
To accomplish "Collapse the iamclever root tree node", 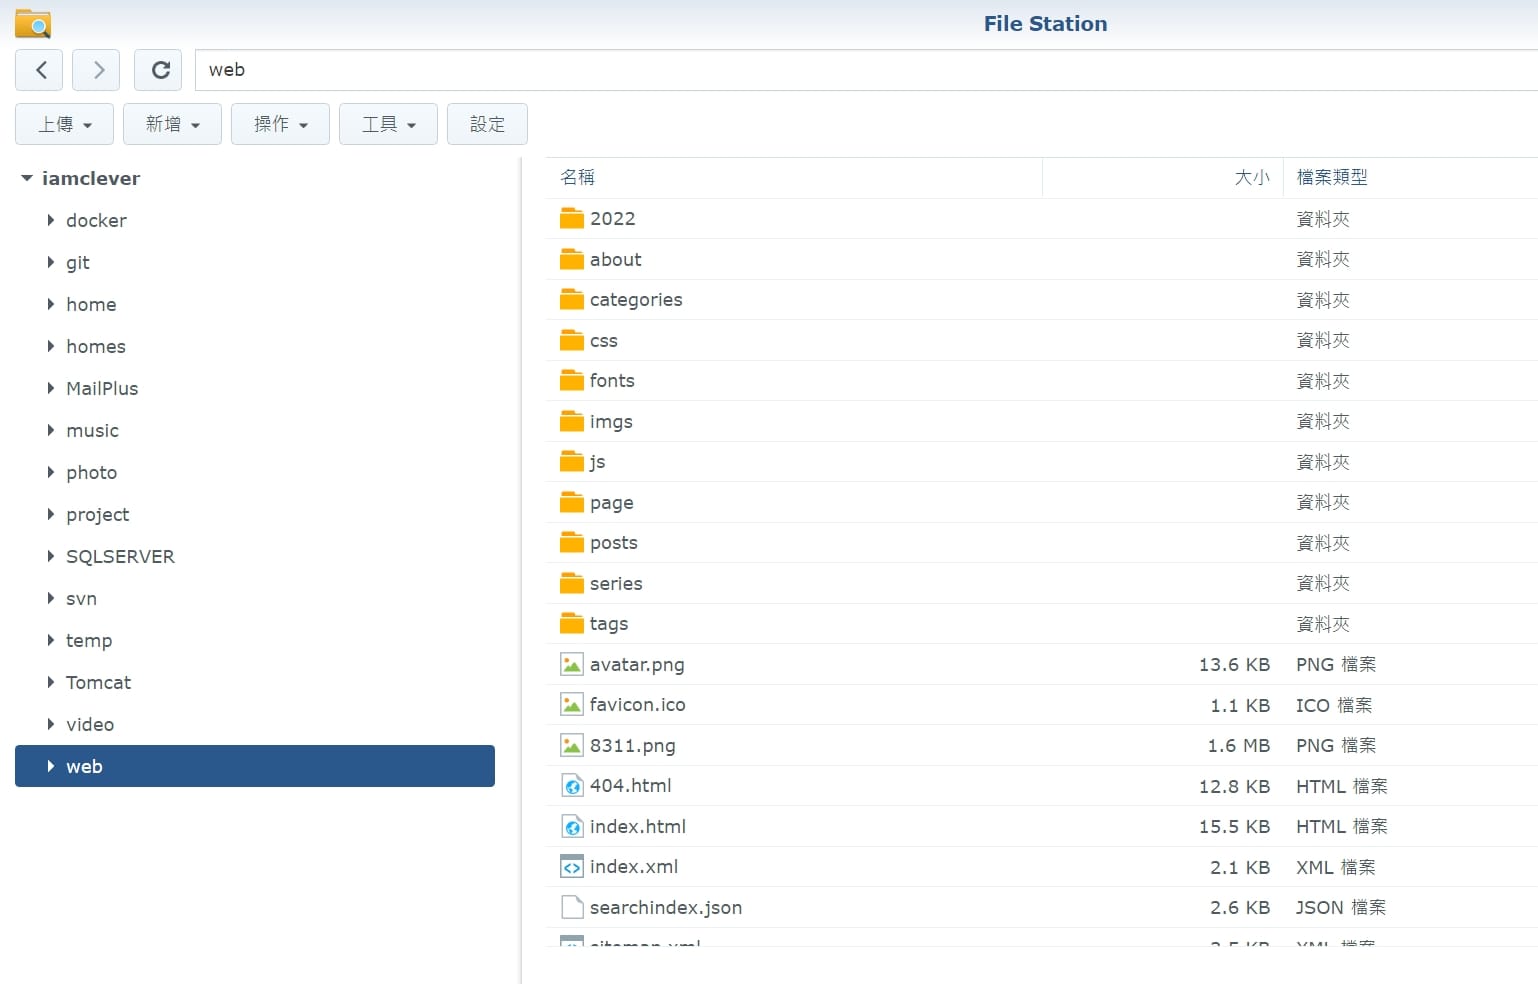I will pos(27,178).
